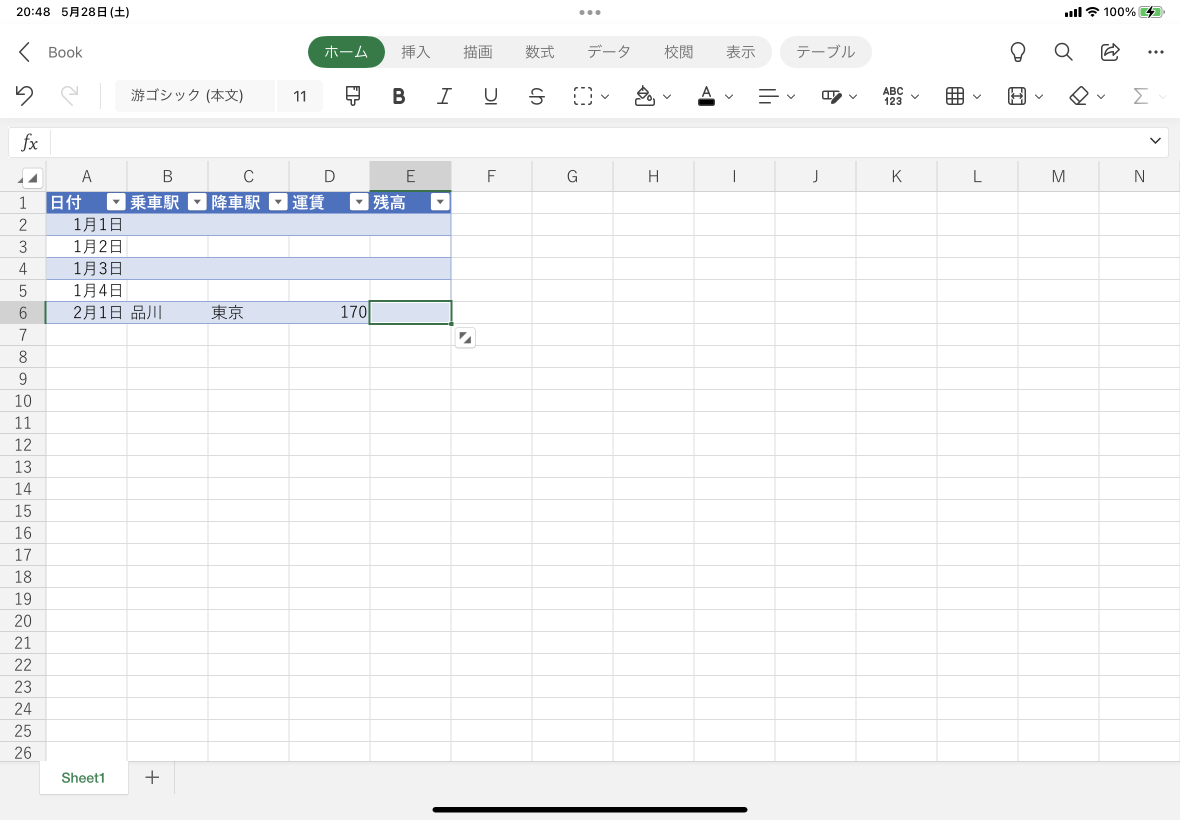Tap the back arrow next to Book

[x=25, y=52]
